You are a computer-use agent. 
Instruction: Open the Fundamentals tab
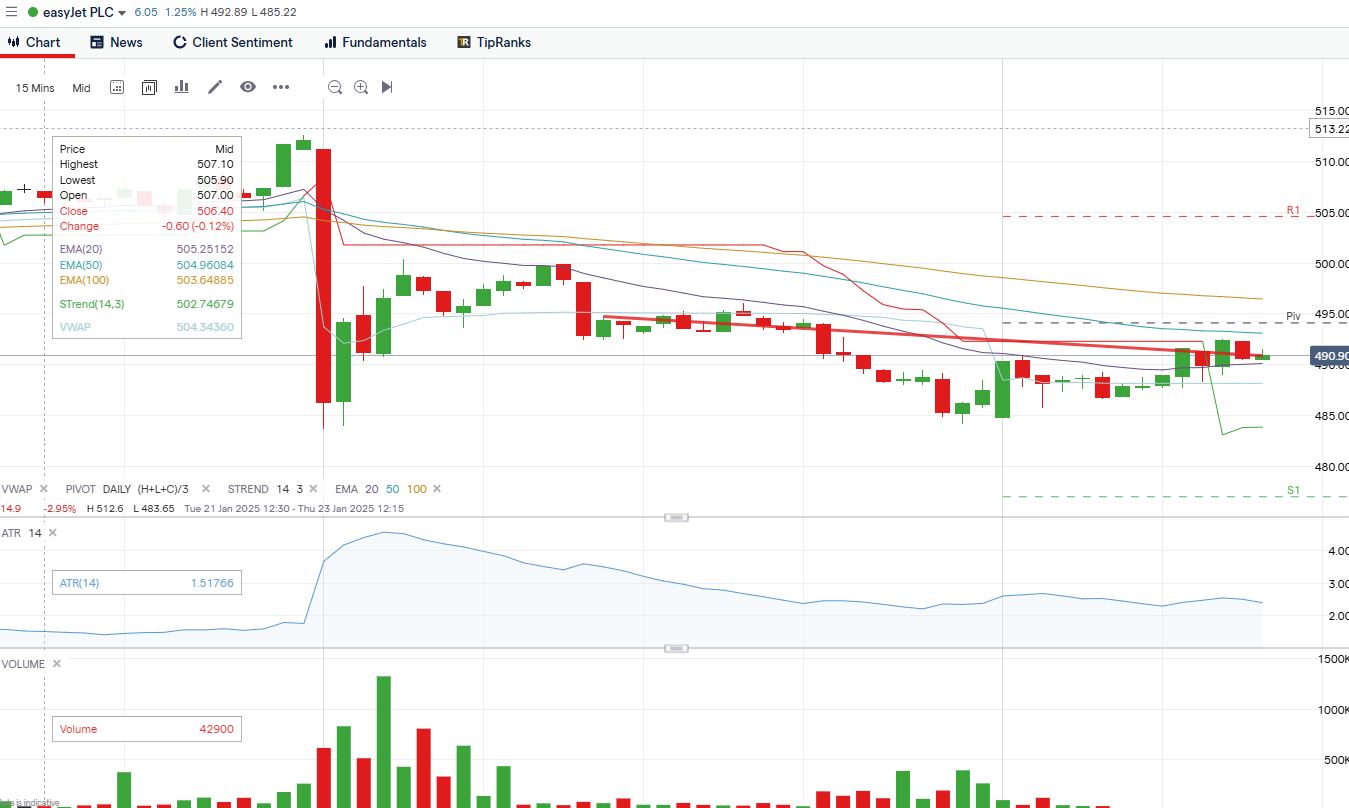[375, 42]
